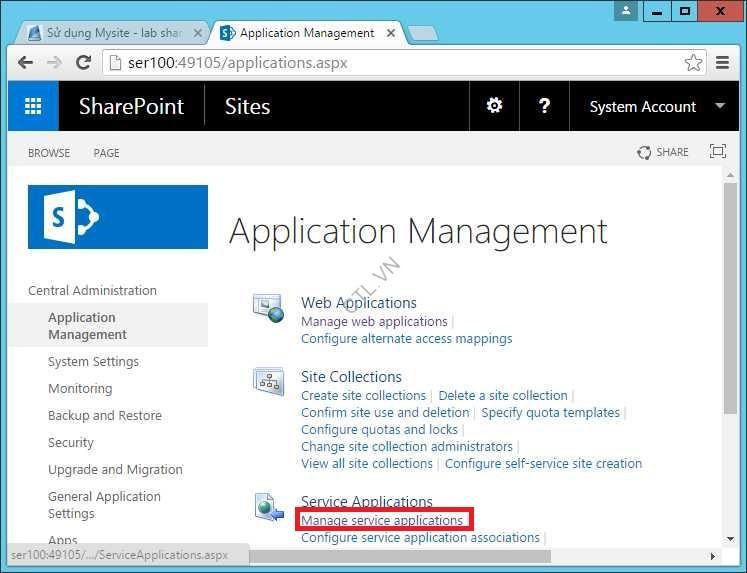Expand the System Account dropdown menu
Image resolution: width=747 pixels, height=573 pixels.
720,106
